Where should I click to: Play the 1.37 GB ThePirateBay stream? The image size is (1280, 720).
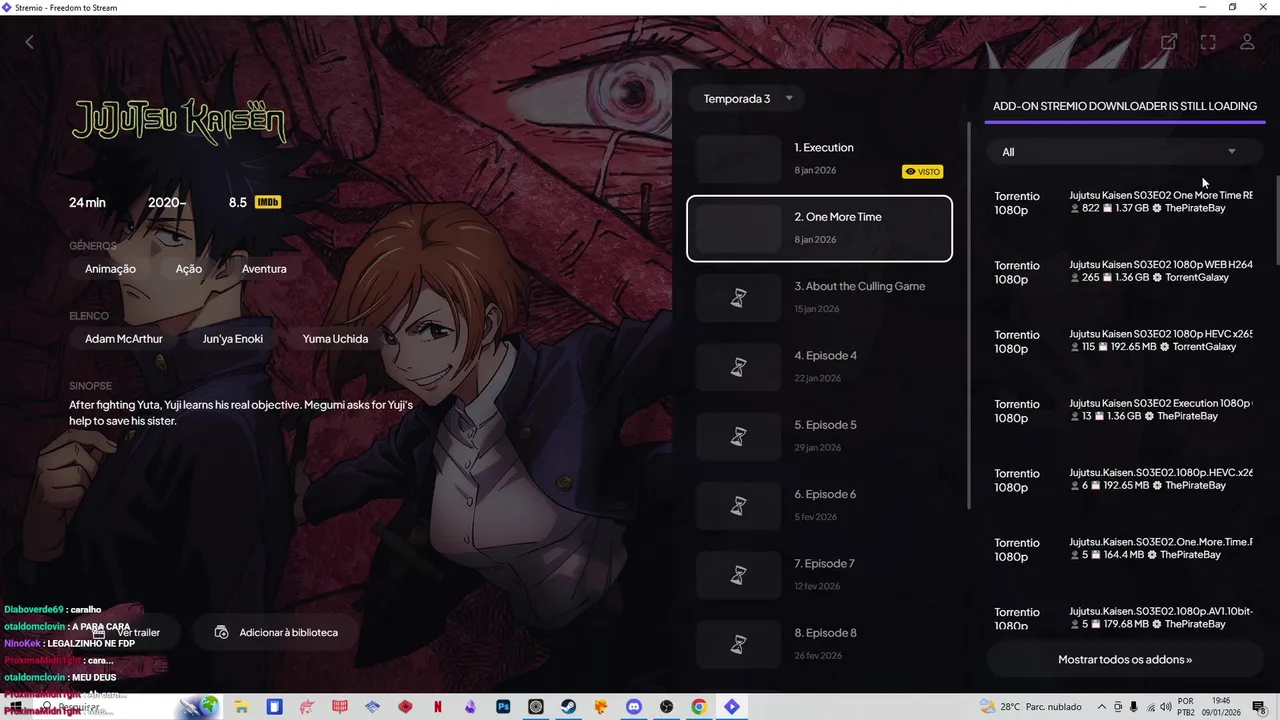pyautogui.click(x=1125, y=203)
